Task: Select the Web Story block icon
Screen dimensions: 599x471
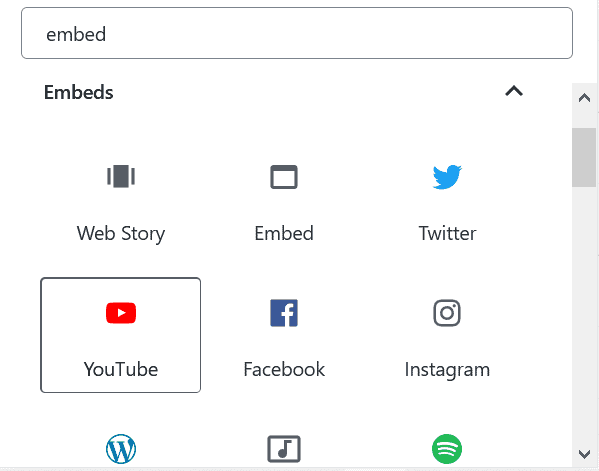Action: coord(121,176)
